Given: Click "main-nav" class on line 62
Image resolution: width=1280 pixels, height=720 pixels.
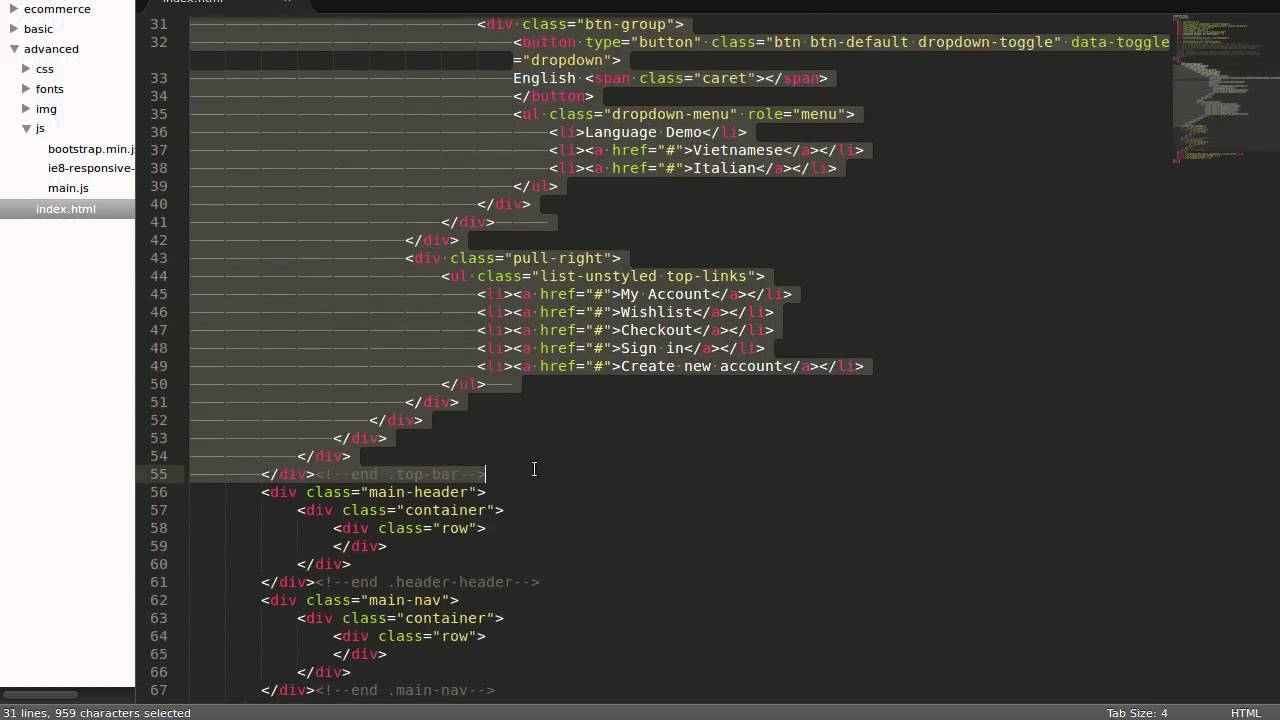Looking at the screenshot, I should [405, 600].
